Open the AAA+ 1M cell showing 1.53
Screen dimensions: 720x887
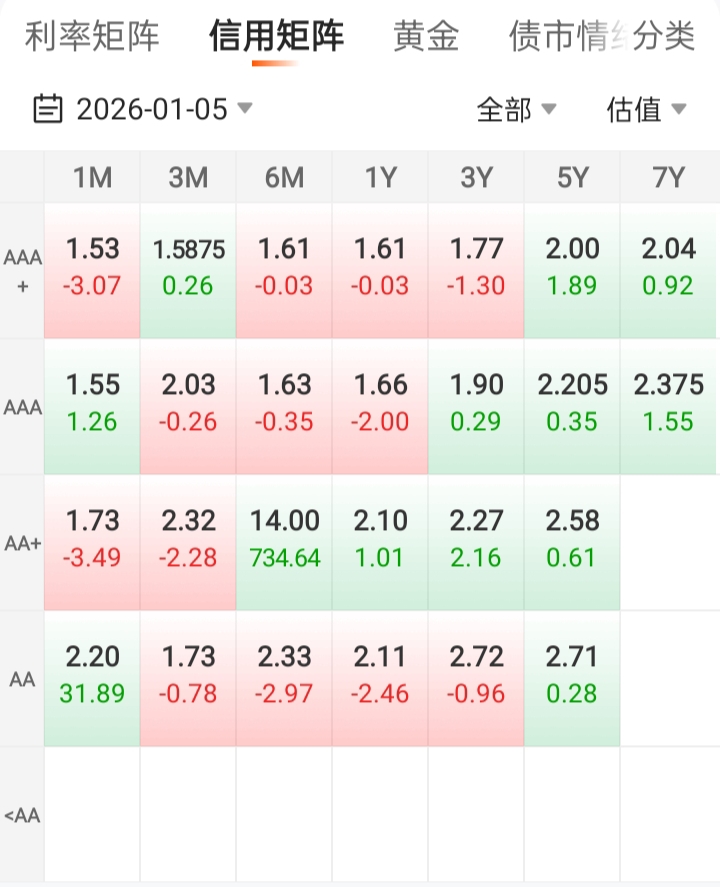92,270
